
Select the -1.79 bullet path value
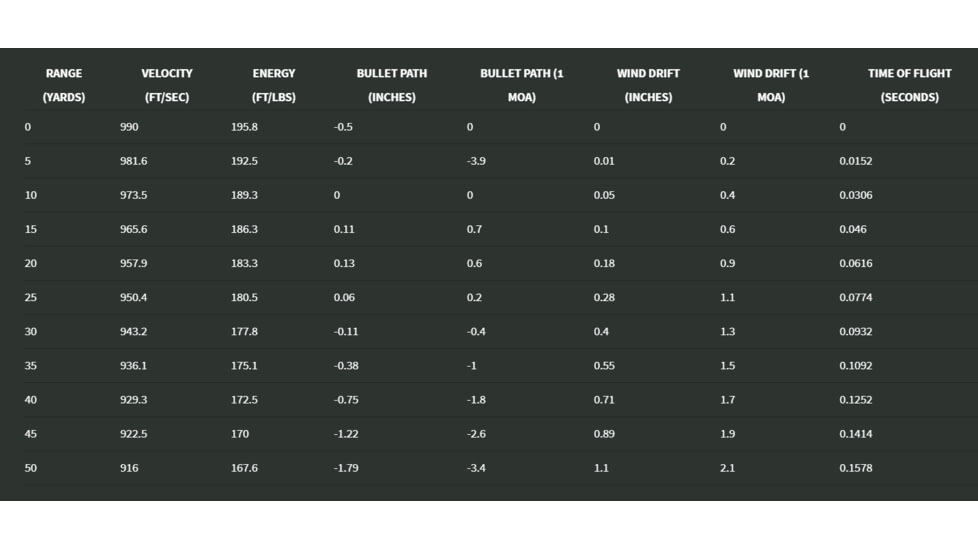(346, 468)
